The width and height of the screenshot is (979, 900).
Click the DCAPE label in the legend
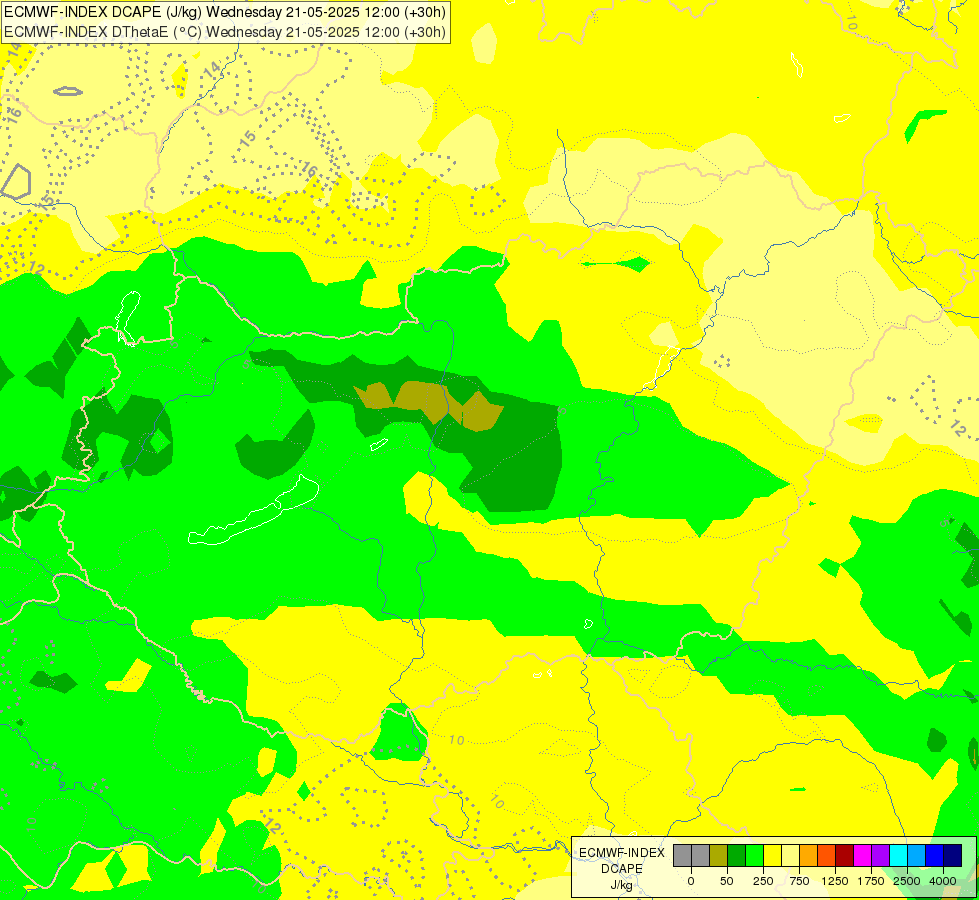coord(622,869)
